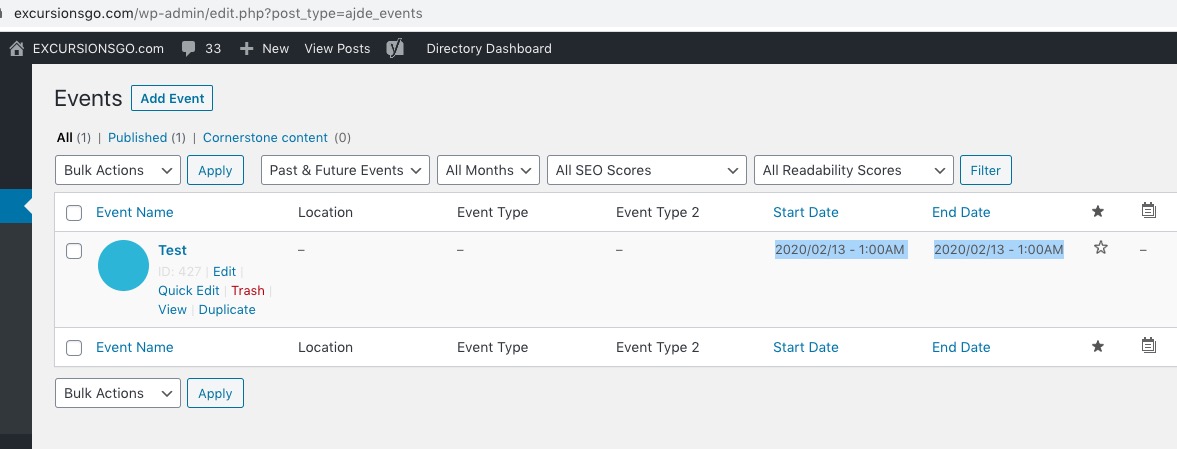The width and height of the screenshot is (1177, 449).
Task: Sort by Start Date column header
Action: click(x=805, y=212)
